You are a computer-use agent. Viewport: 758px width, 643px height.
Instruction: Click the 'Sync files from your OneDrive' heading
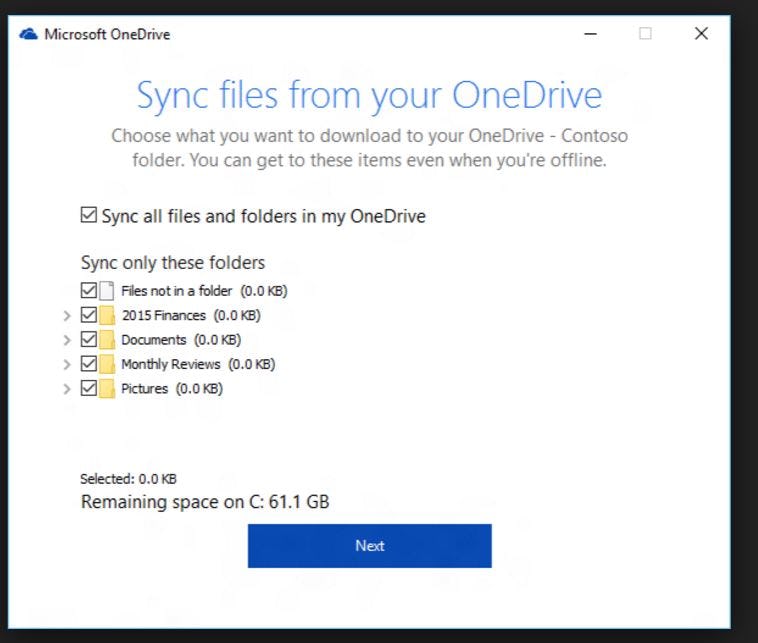pos(370,96)
